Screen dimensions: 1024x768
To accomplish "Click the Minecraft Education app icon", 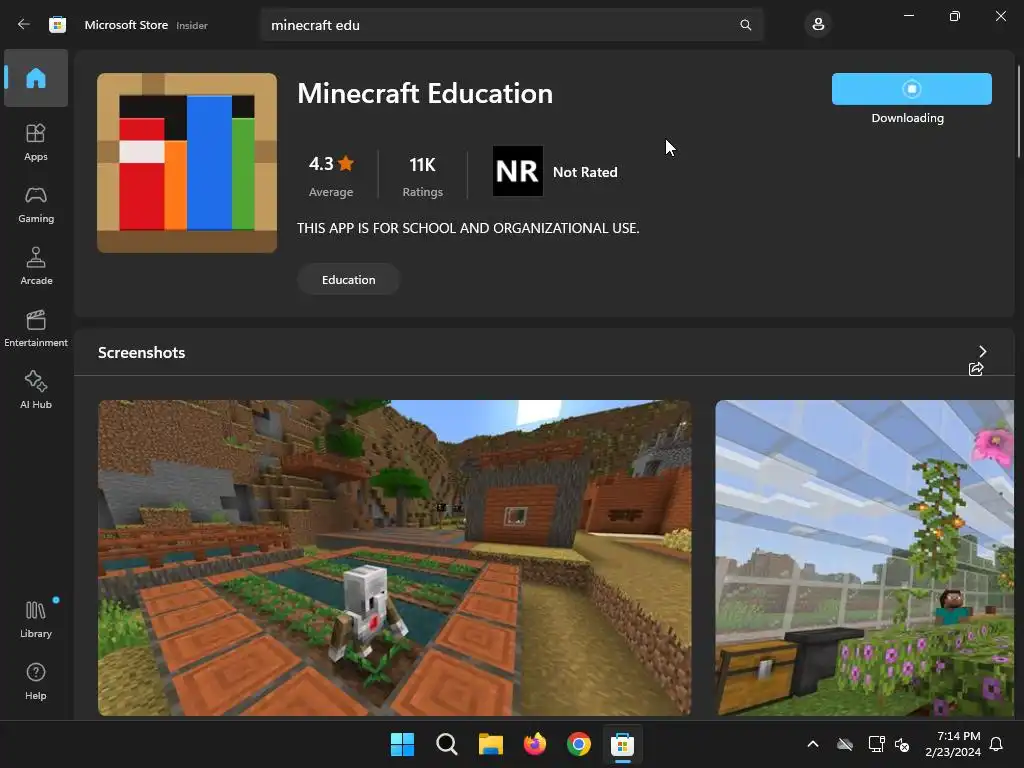I will coord(187,163).
